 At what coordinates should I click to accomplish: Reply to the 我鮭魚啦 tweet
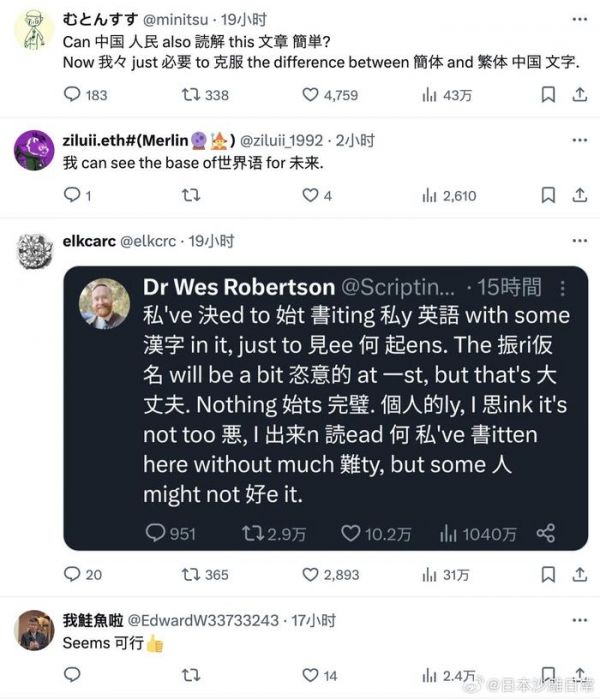click(x=72, y=674)
